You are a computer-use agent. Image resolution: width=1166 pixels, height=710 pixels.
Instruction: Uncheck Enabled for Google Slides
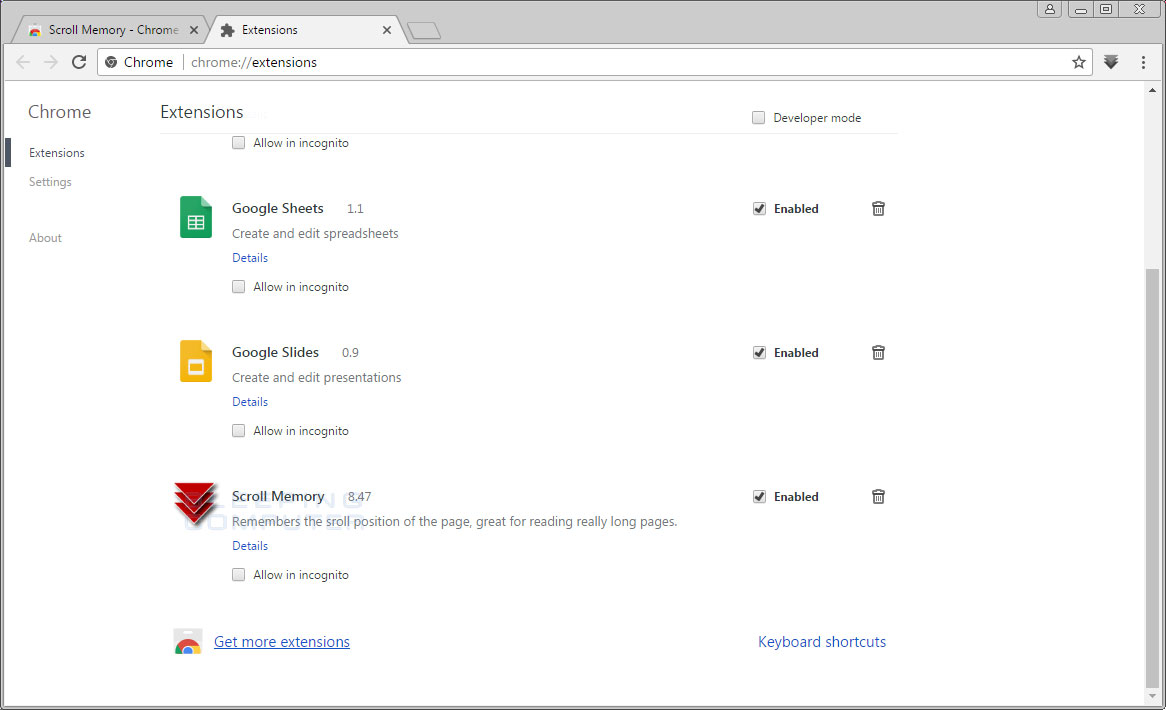coord(759,352)
